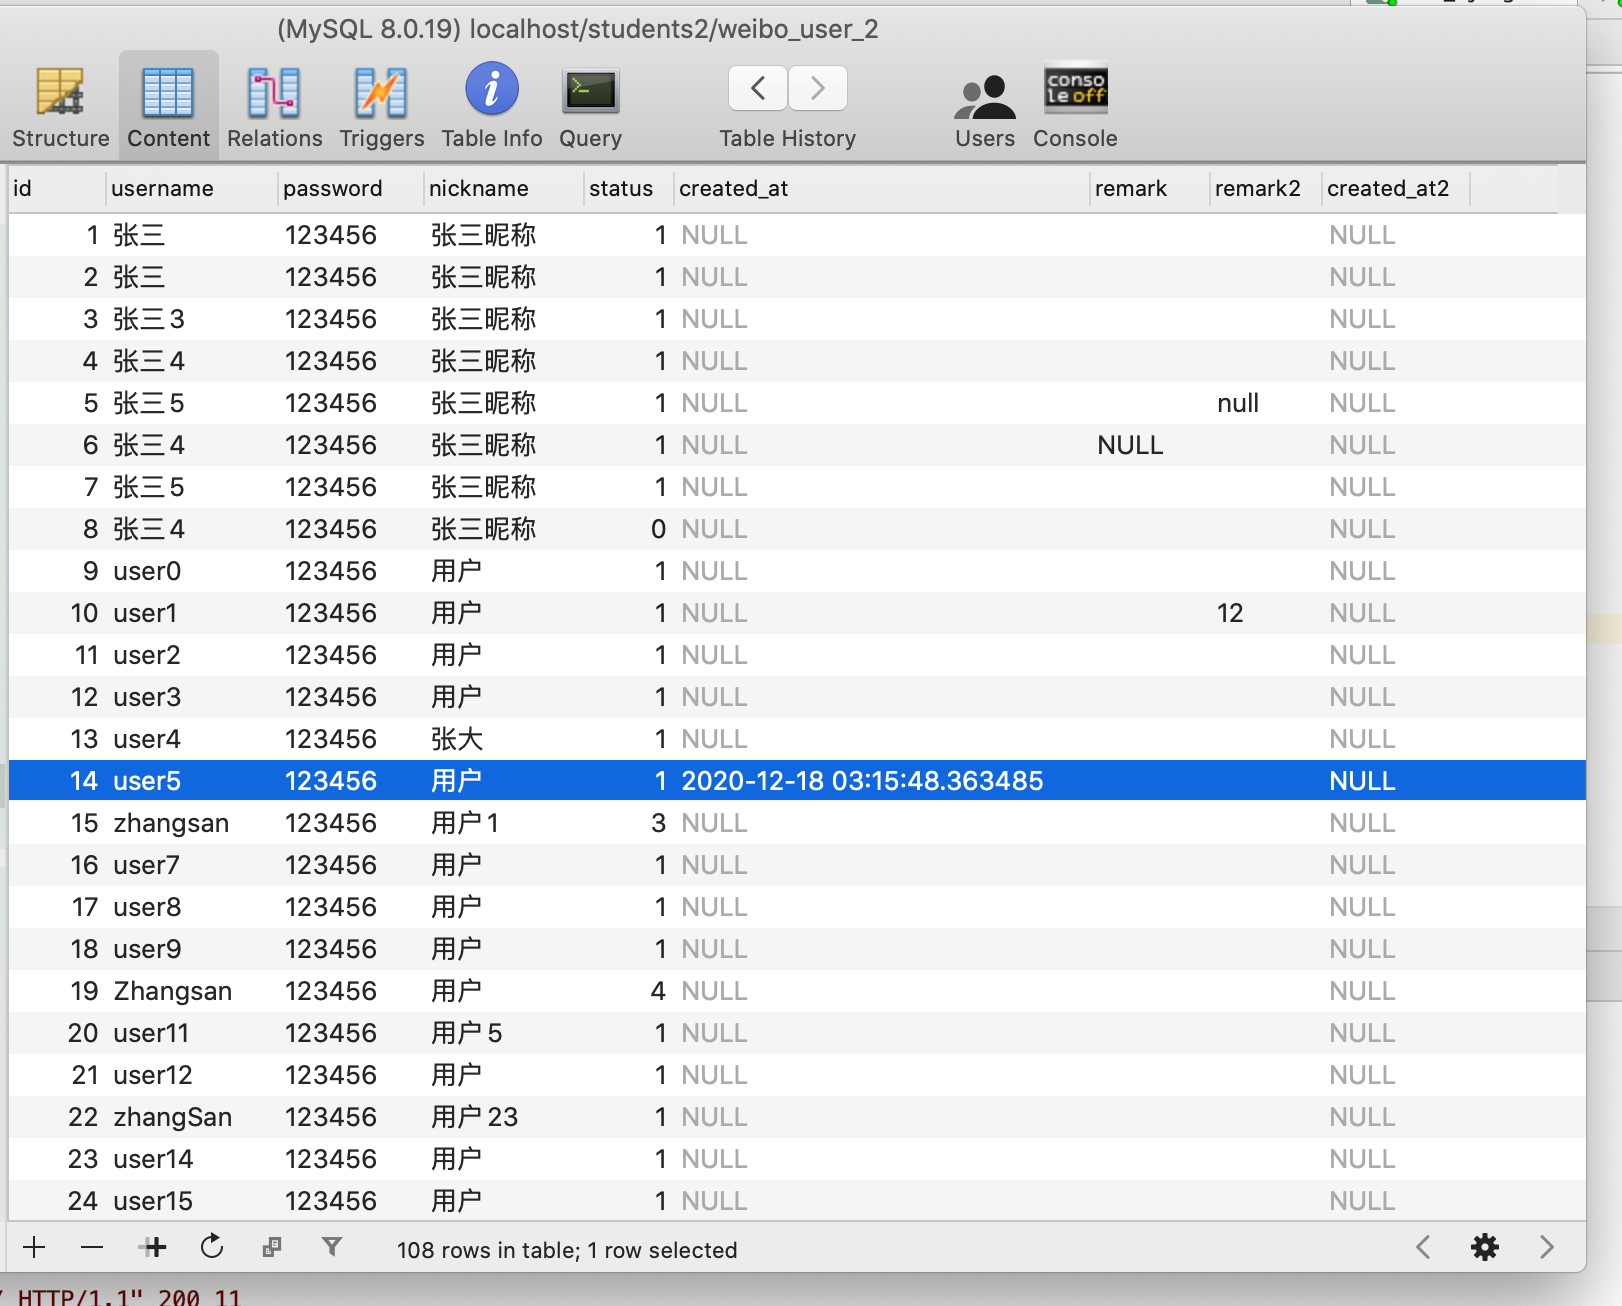
Task: Toggle the Console panel
Action: (x=1075, y=106)
